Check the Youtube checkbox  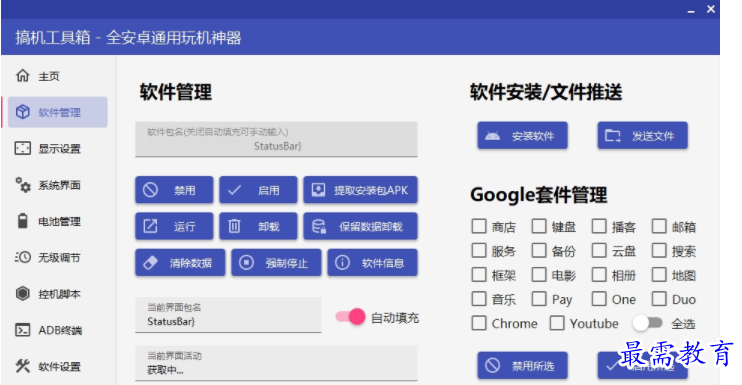(x=557, y=324)
